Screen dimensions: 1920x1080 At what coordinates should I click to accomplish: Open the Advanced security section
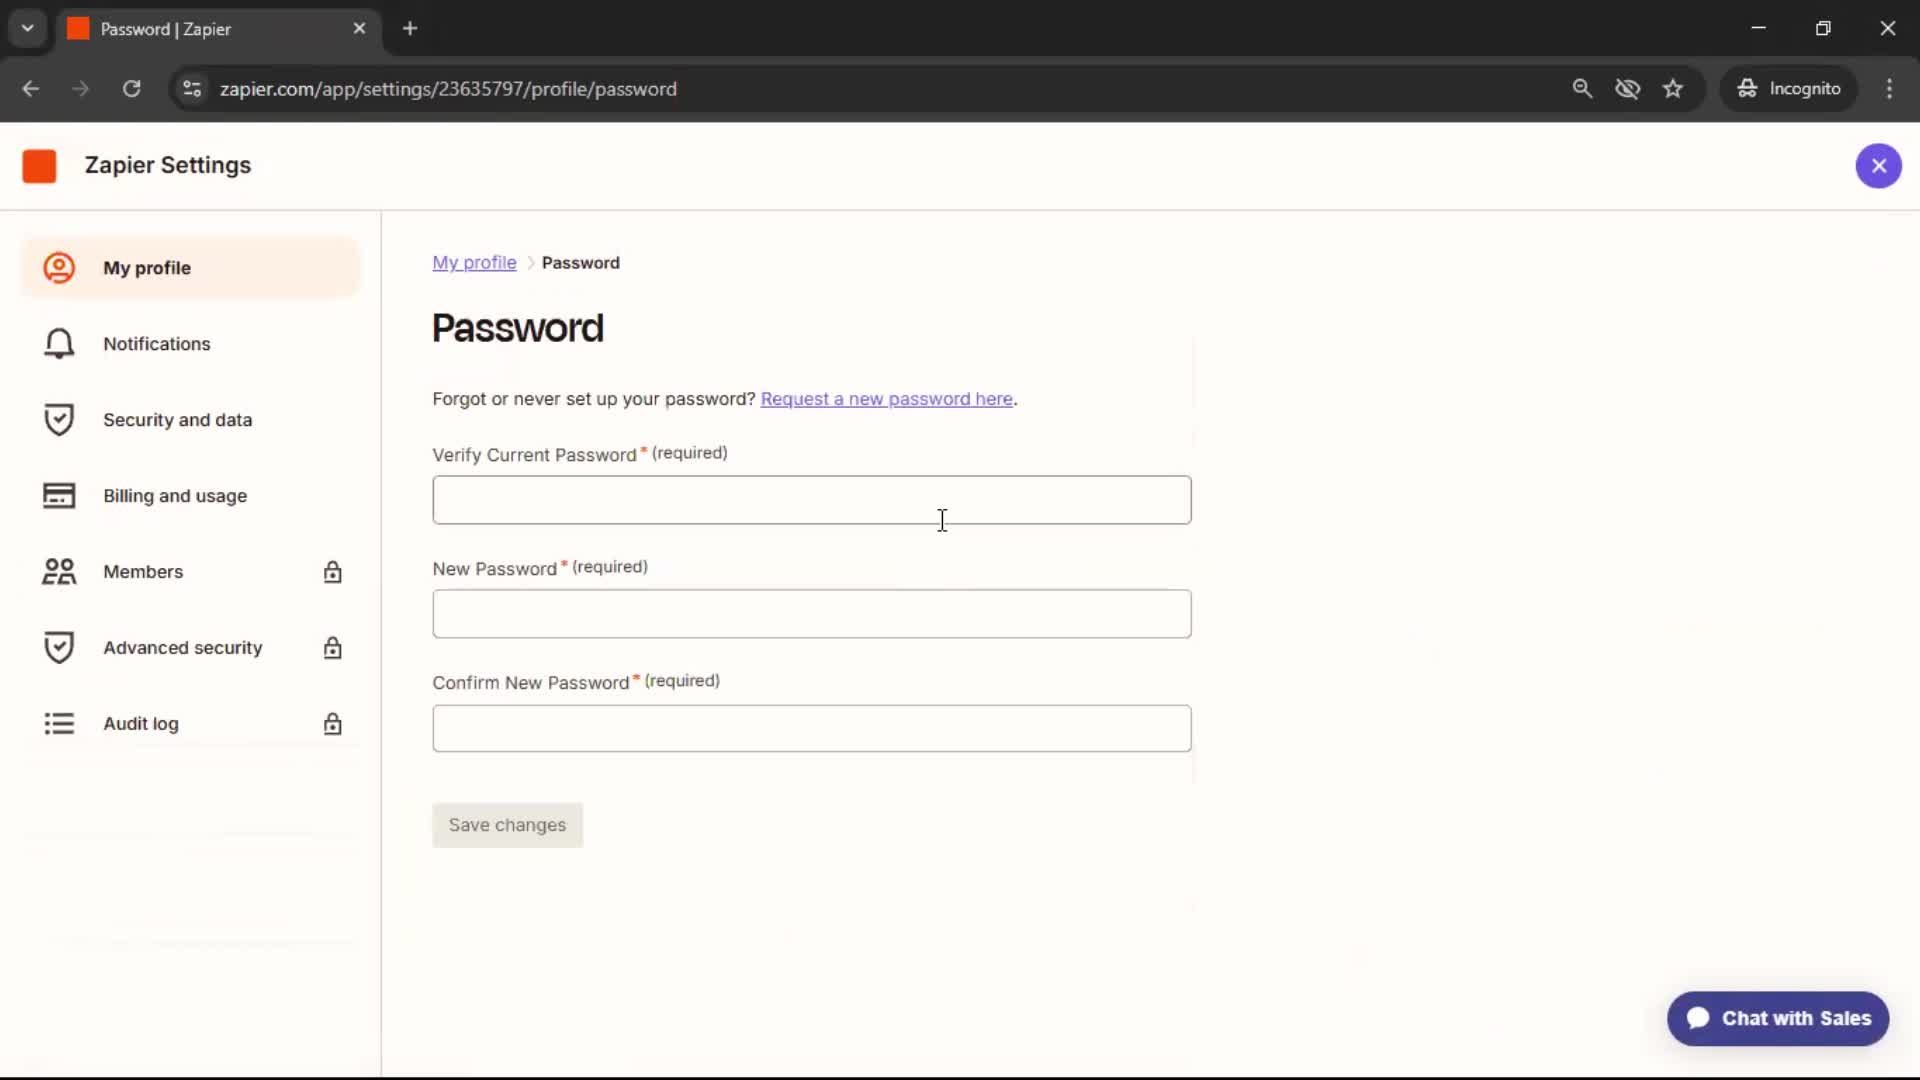190,648
